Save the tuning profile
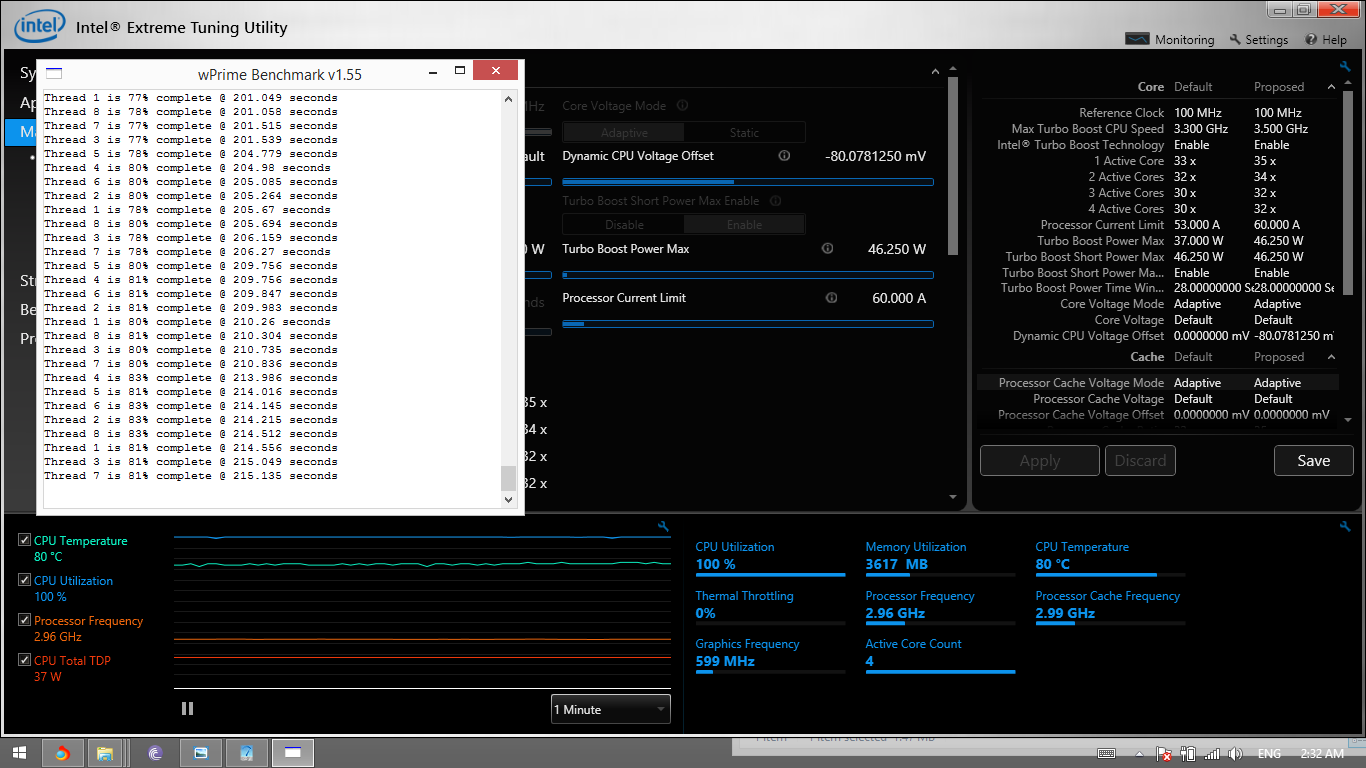 coord(1313,461)
